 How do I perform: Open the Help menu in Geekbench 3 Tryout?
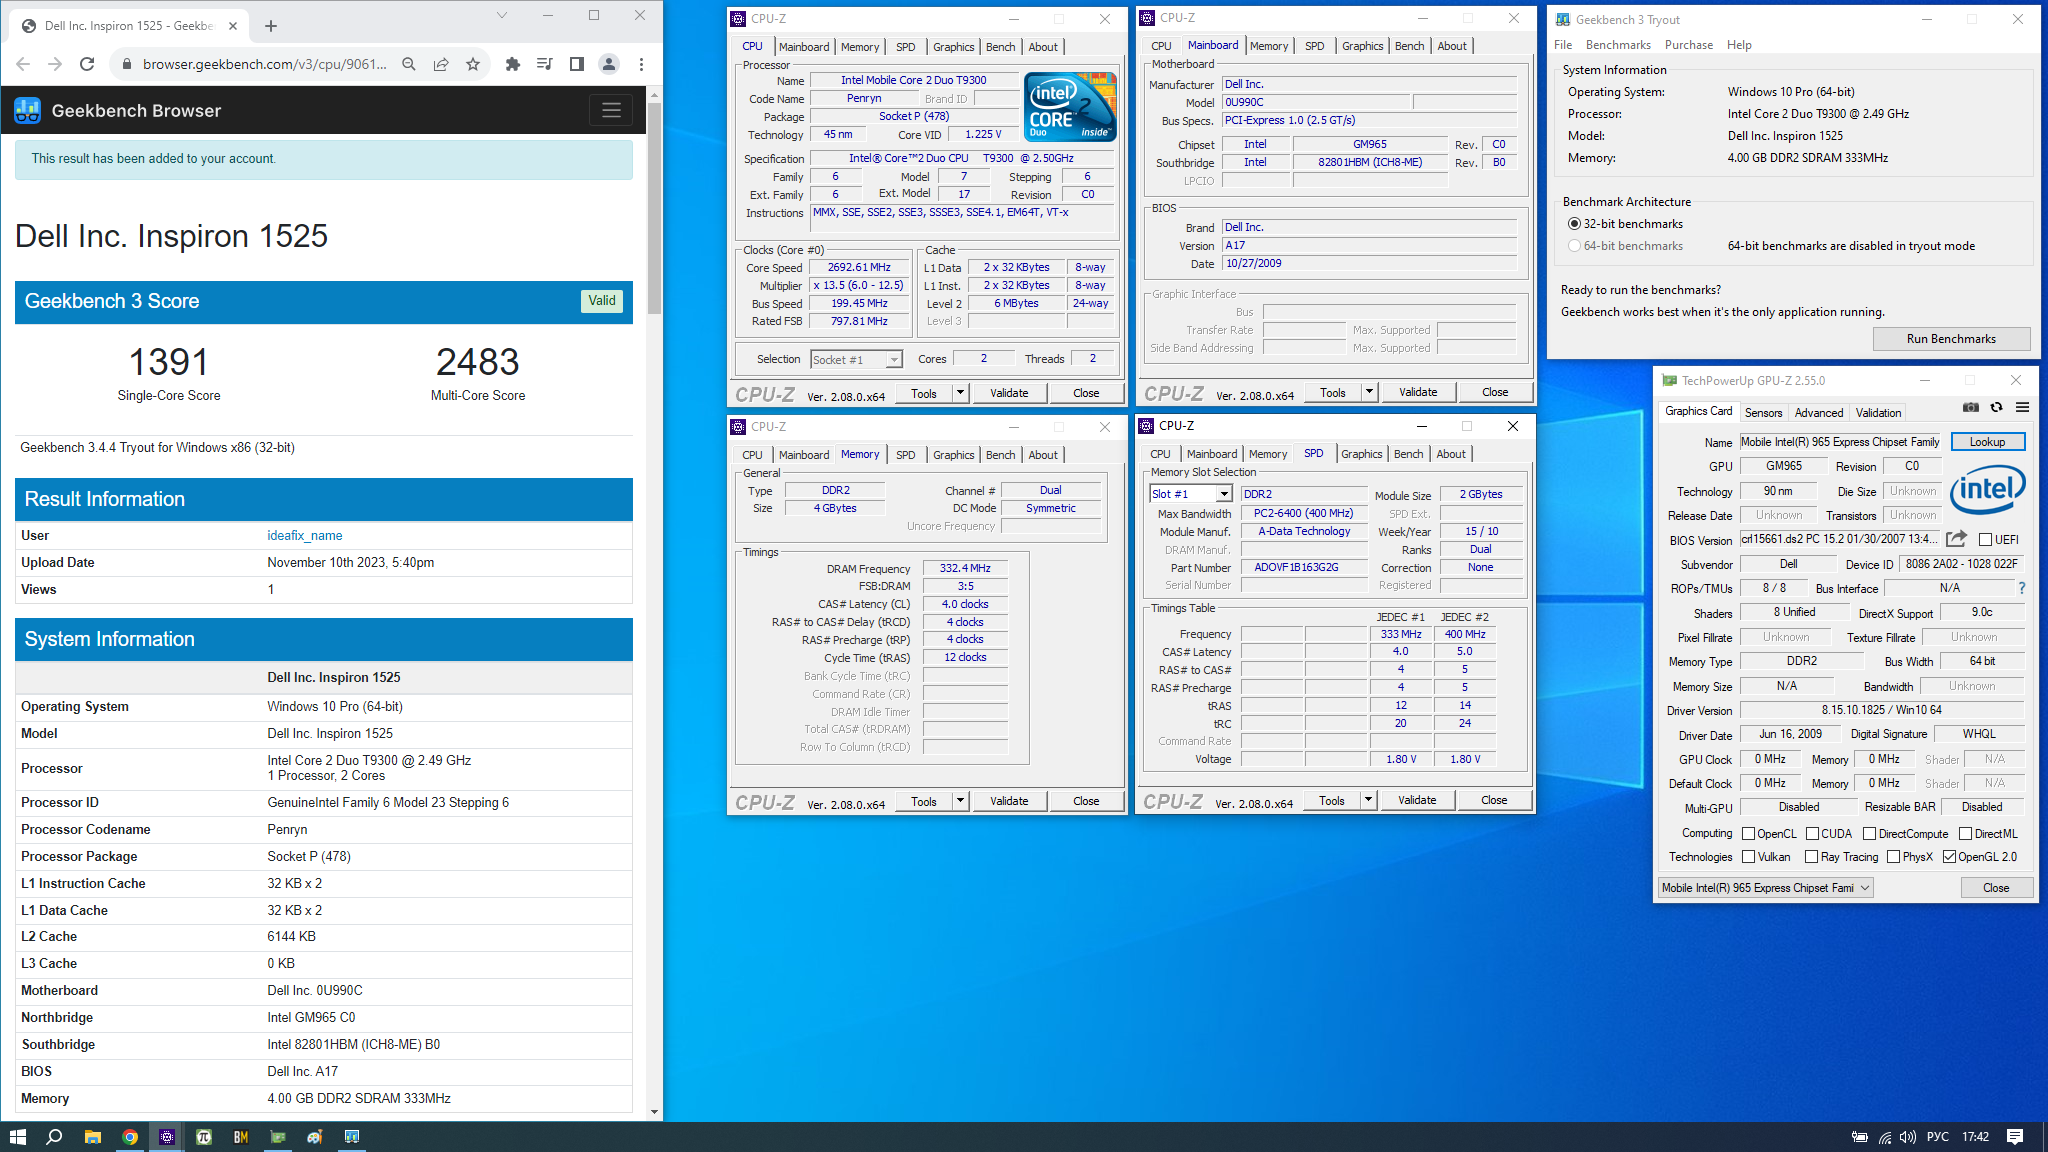click(x=1739, y=45)
